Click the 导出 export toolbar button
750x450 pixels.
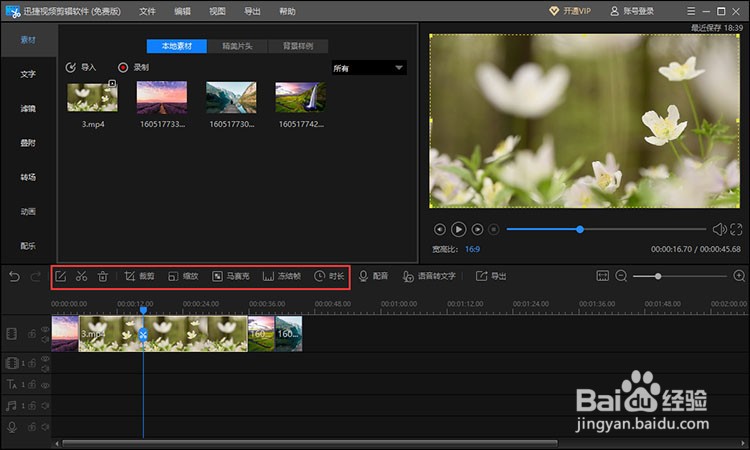click(491, 276)
